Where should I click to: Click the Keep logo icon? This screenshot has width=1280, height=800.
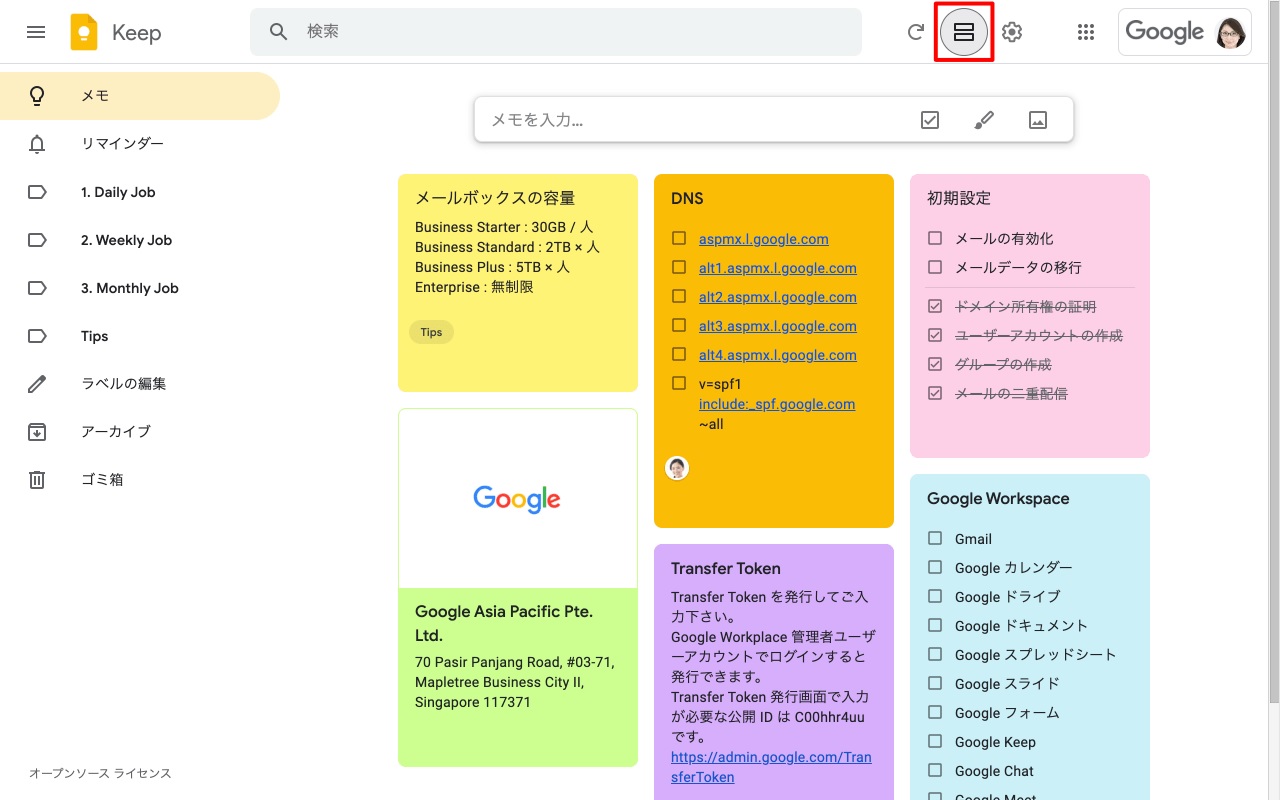pos(84,32)
